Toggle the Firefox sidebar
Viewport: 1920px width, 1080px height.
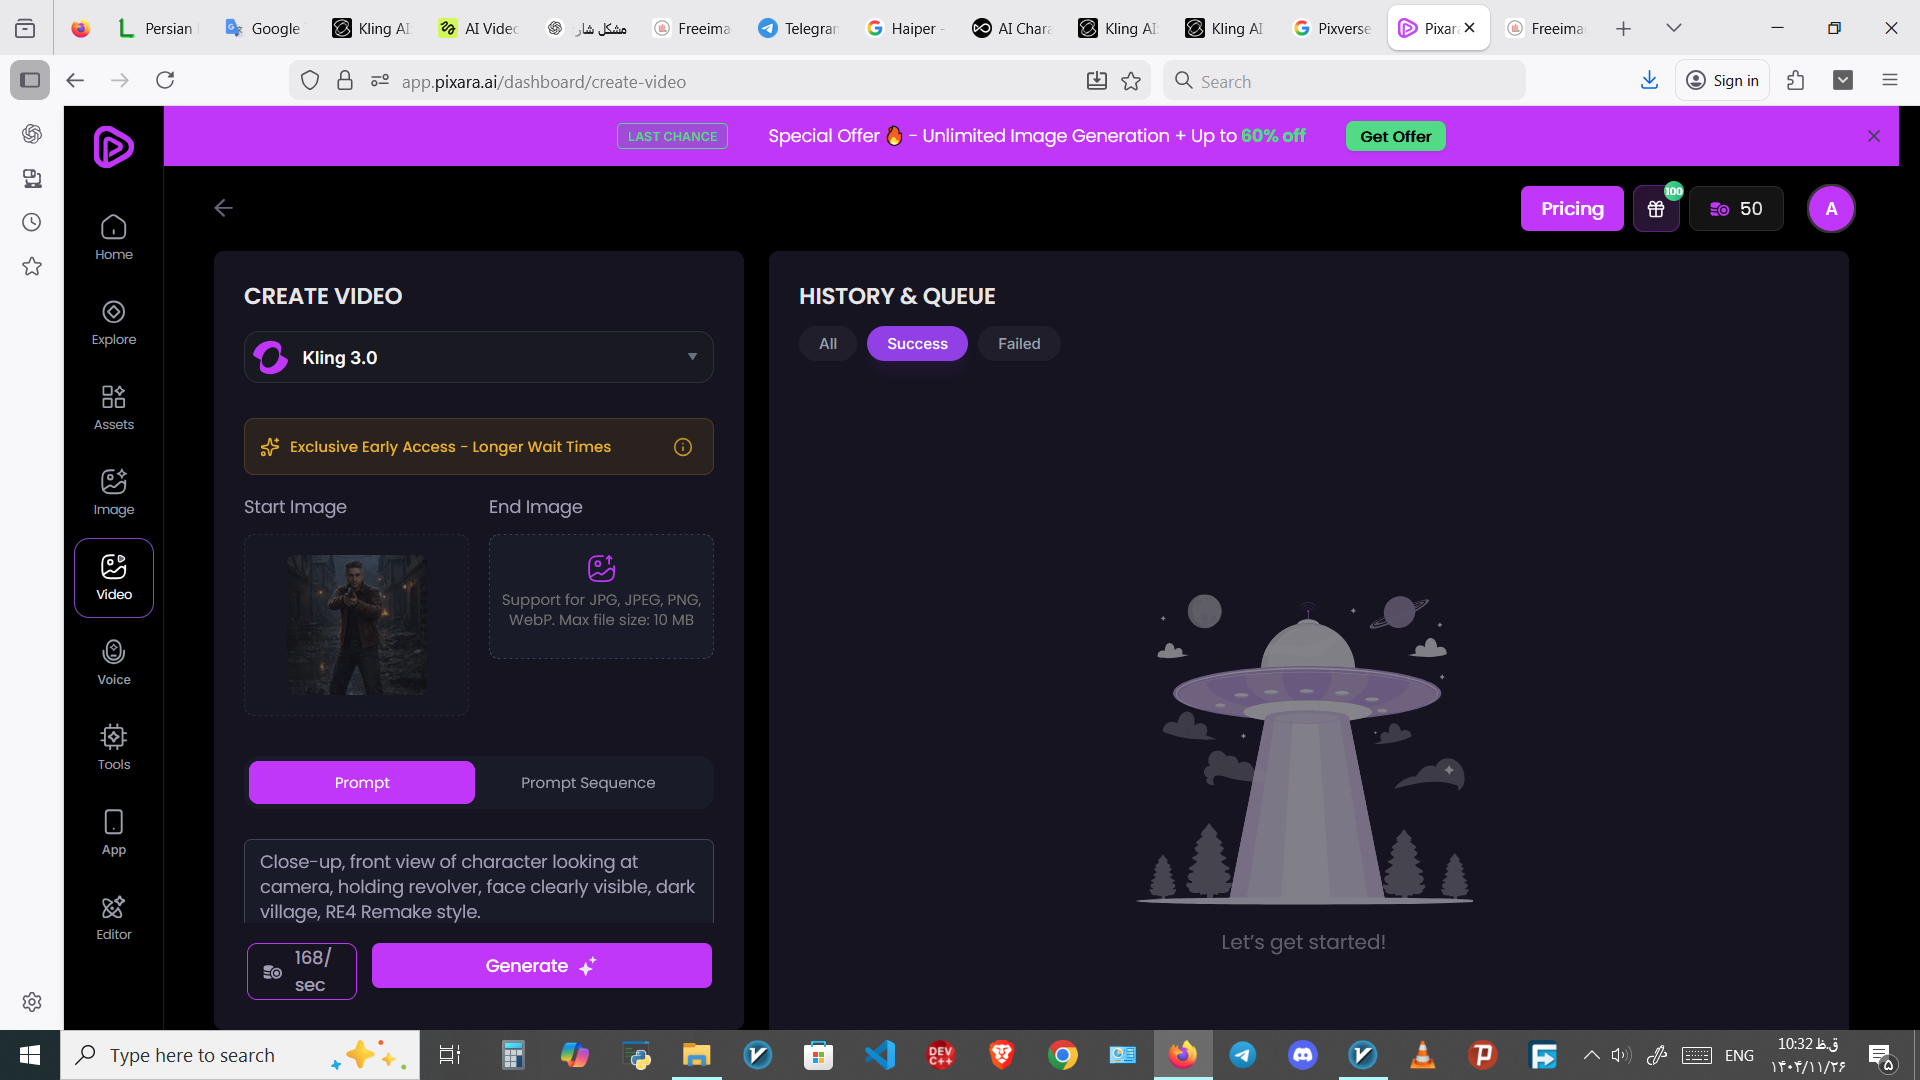30,81
